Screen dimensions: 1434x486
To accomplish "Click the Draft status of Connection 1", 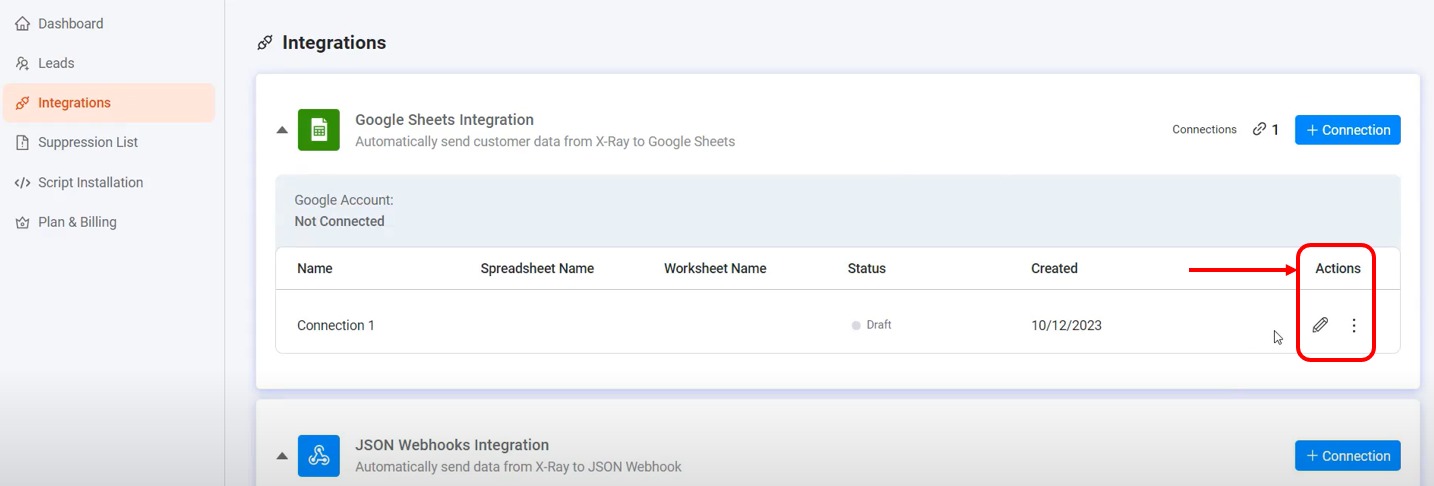I will pos(878,325).
